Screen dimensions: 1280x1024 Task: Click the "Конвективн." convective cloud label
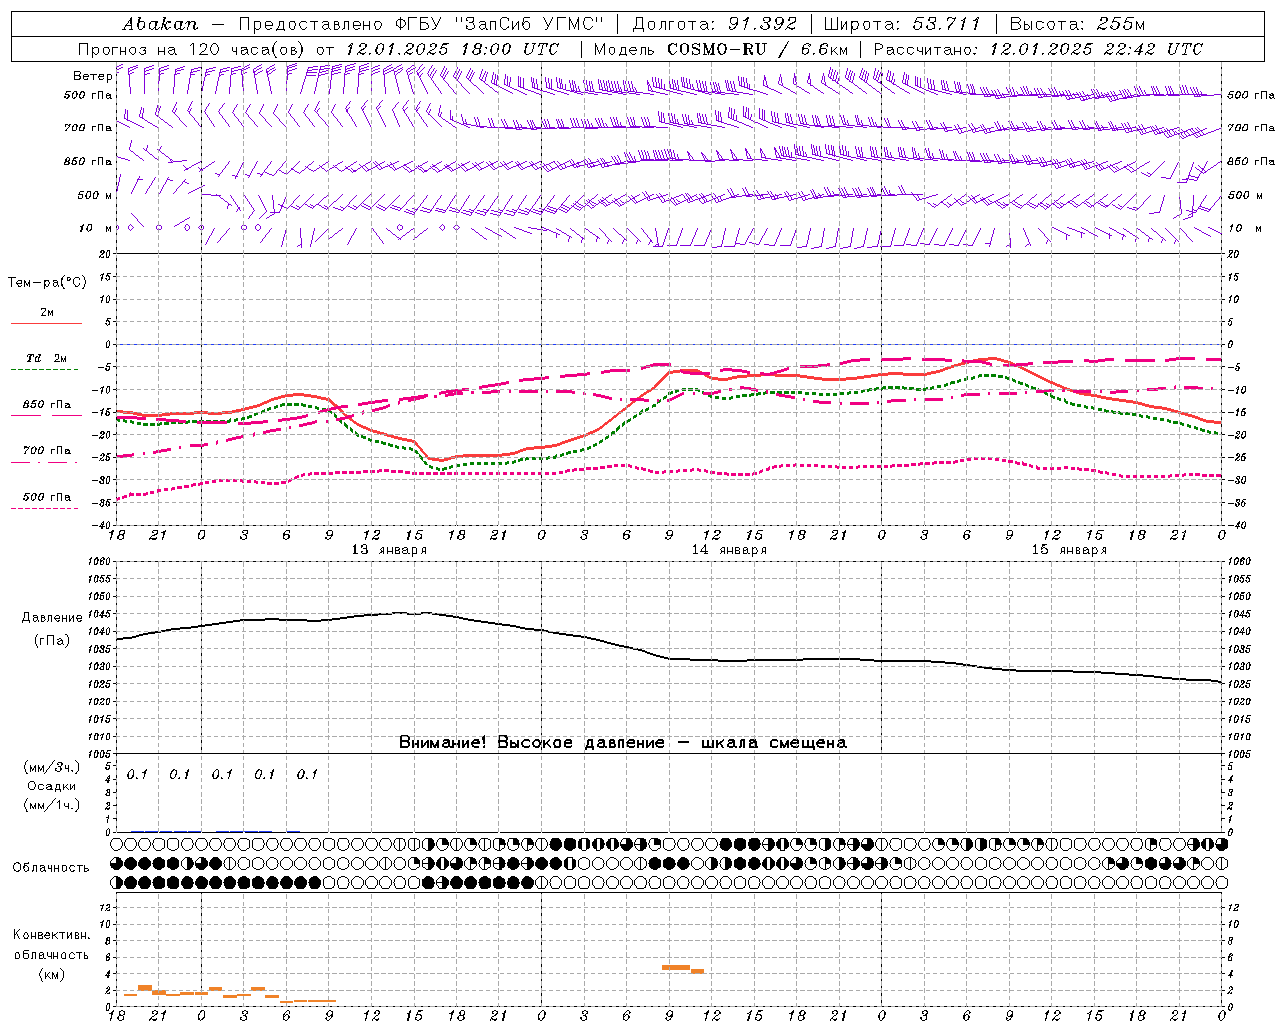point(52,935)
